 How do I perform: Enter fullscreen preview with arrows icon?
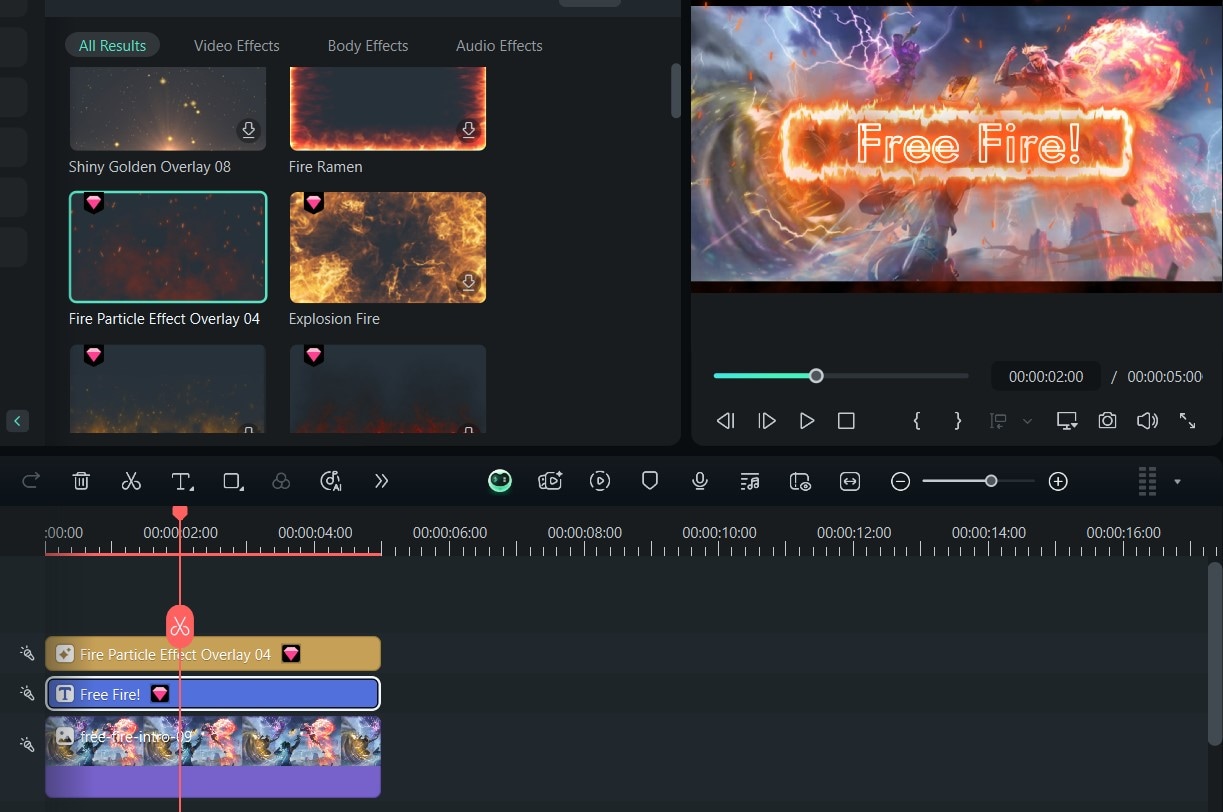tap(1187, 421)
